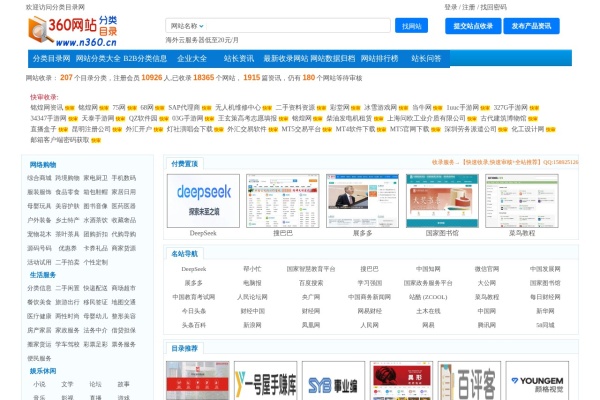Open the 水酒茶饮 subcategory
The image size is (600, 400).
coord(96,220)
